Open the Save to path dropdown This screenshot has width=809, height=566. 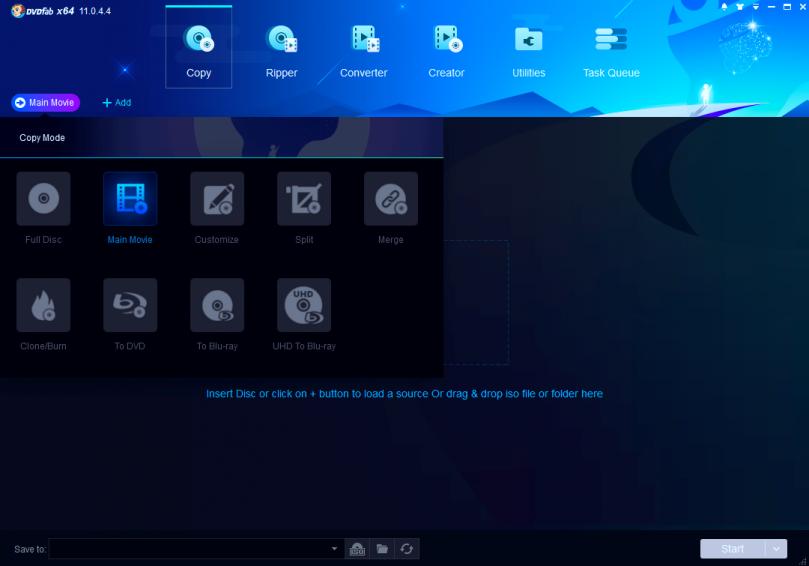coord(334,548)
